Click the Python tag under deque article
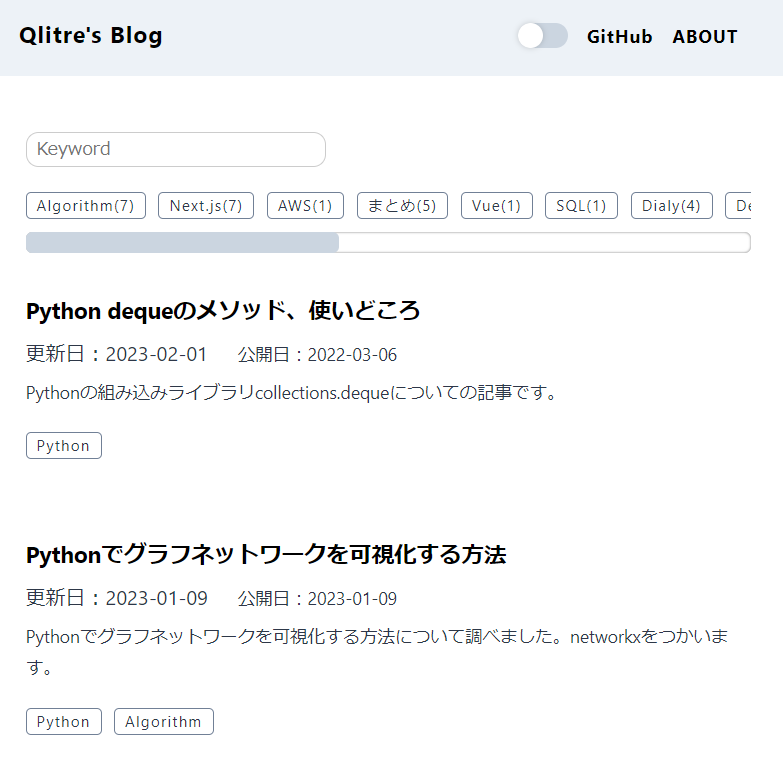The image size is (783, 771). point(63,445)
